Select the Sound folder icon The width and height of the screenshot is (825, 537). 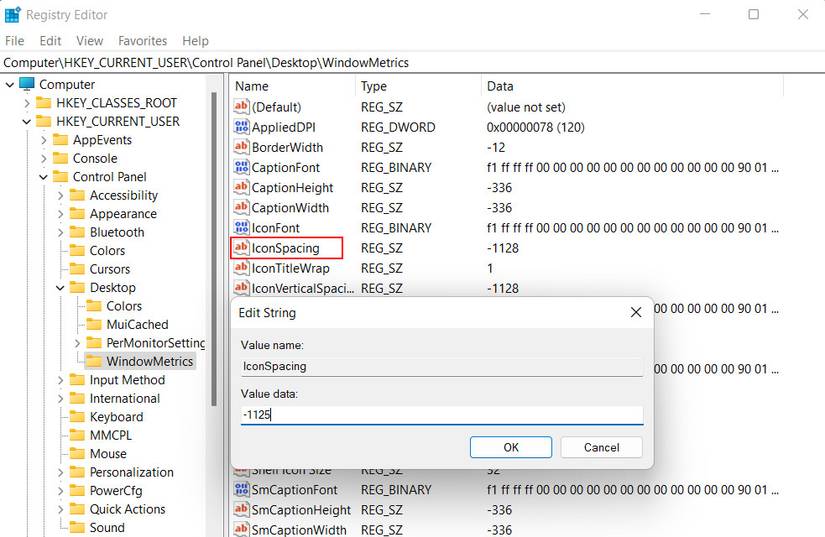coord(77,527)
